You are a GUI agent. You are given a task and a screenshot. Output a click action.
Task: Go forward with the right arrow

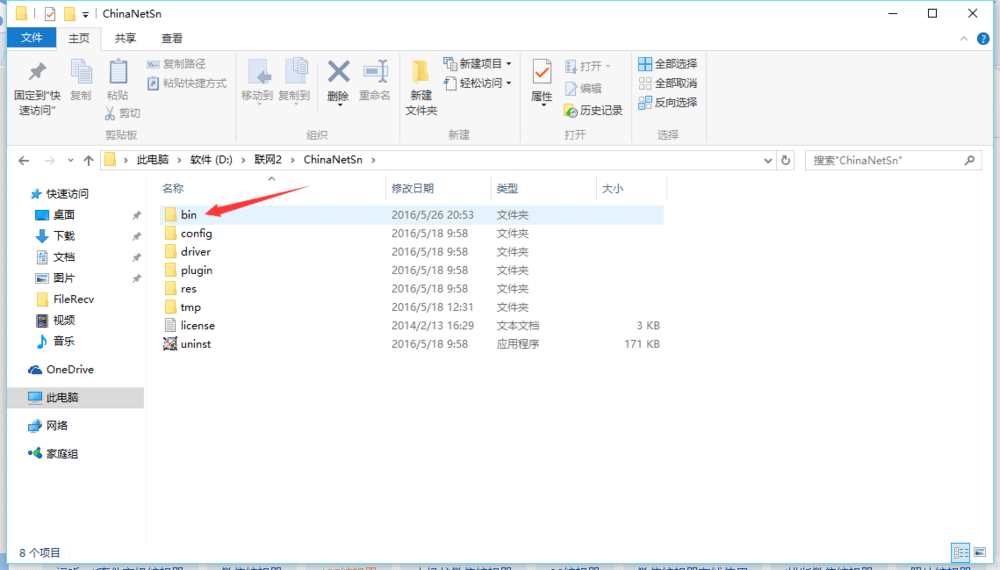click(49, 160)
